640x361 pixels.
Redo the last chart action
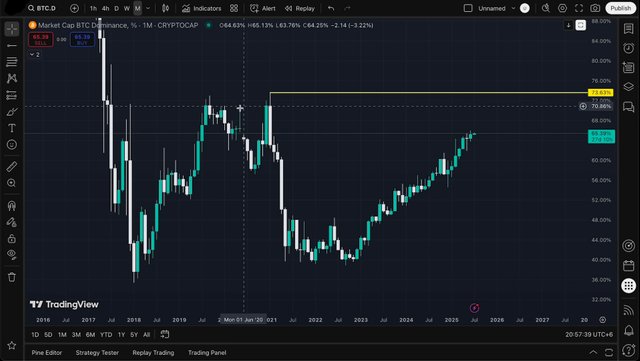347,8
